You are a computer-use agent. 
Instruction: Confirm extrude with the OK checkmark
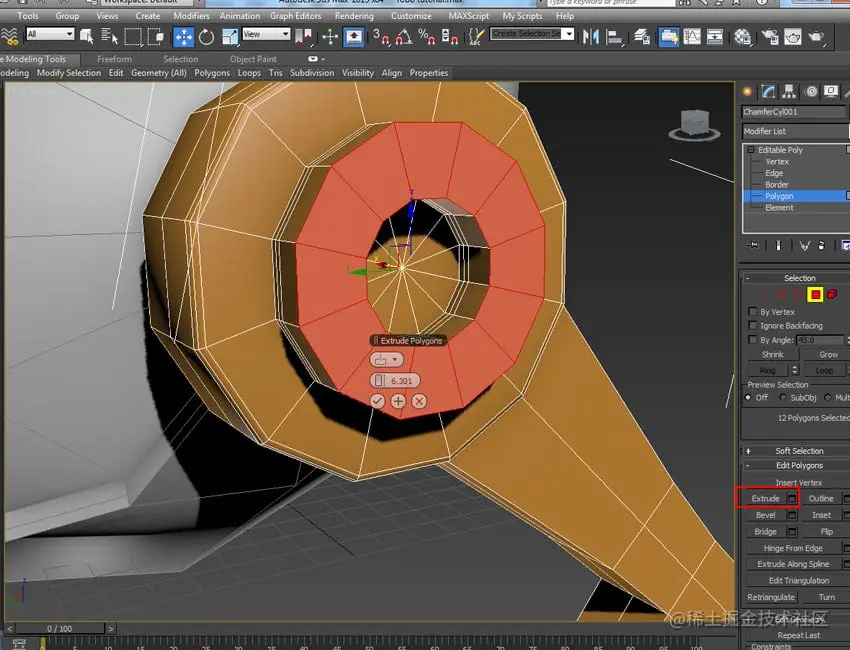point(377,400)
